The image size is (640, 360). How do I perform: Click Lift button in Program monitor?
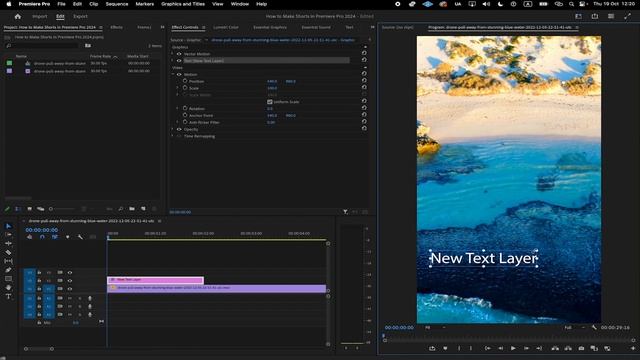(555, 348)
